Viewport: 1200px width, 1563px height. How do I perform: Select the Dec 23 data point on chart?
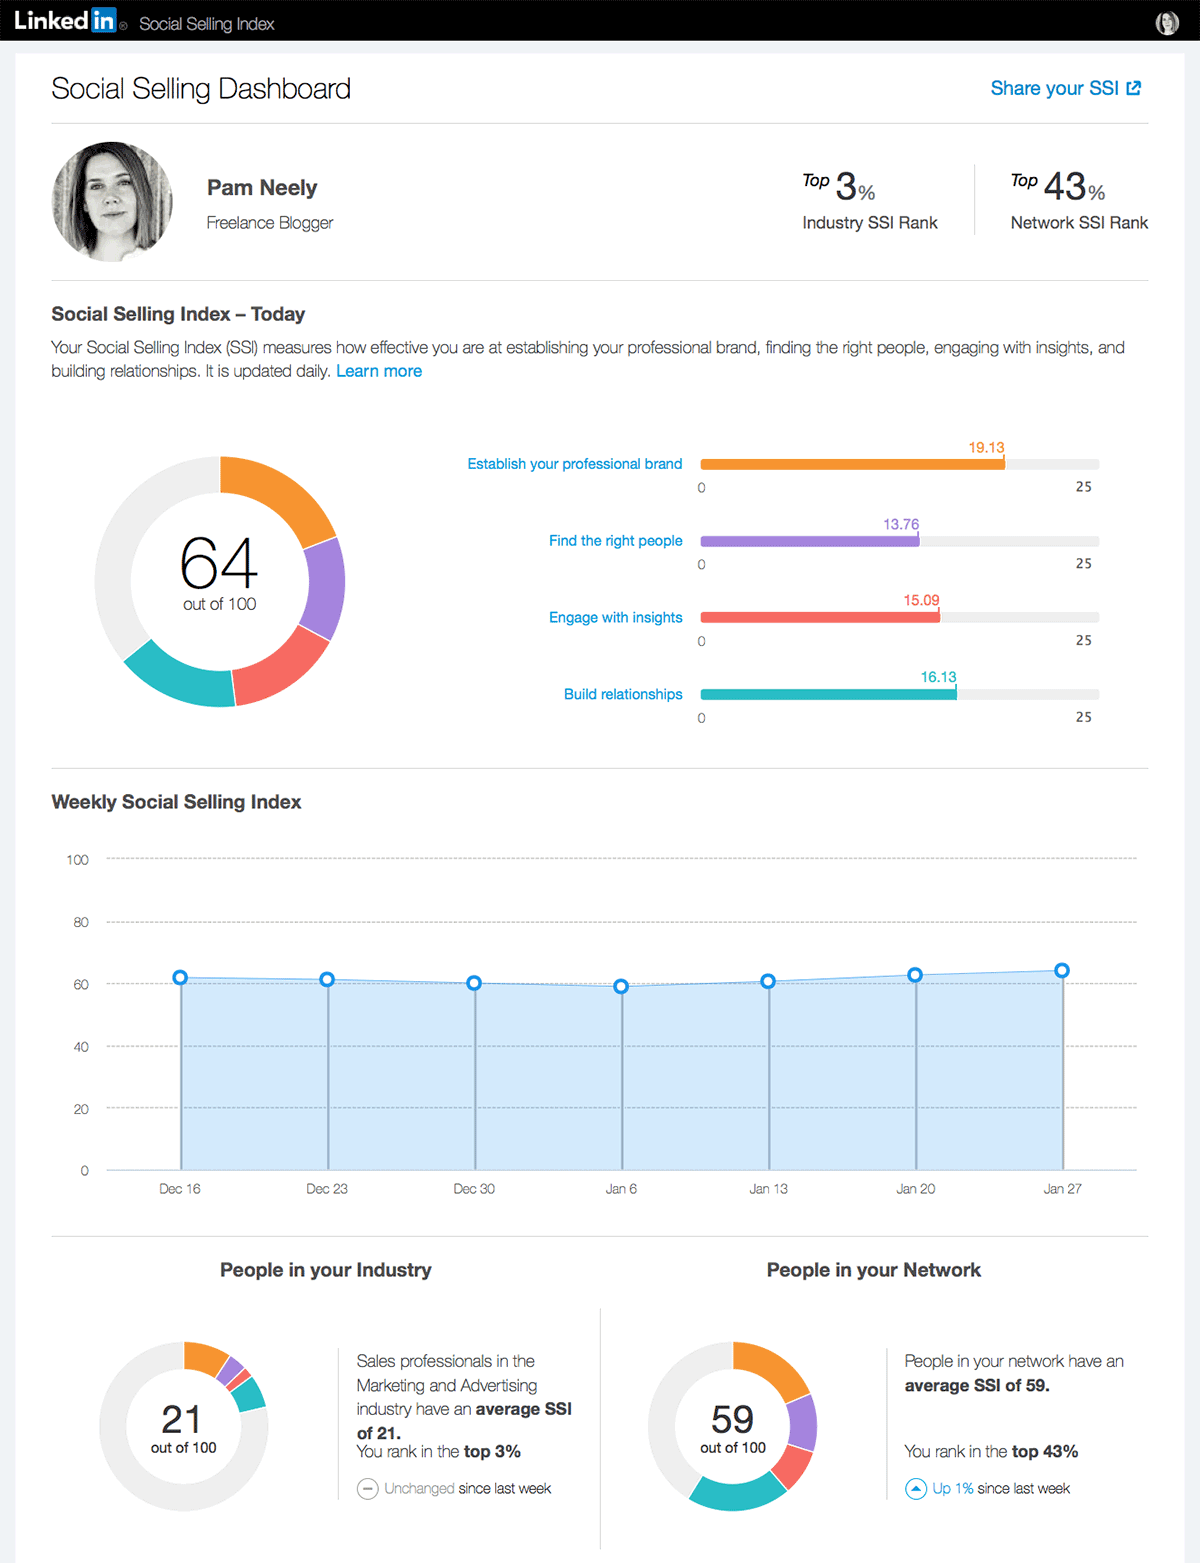click(x=327, y=980)
